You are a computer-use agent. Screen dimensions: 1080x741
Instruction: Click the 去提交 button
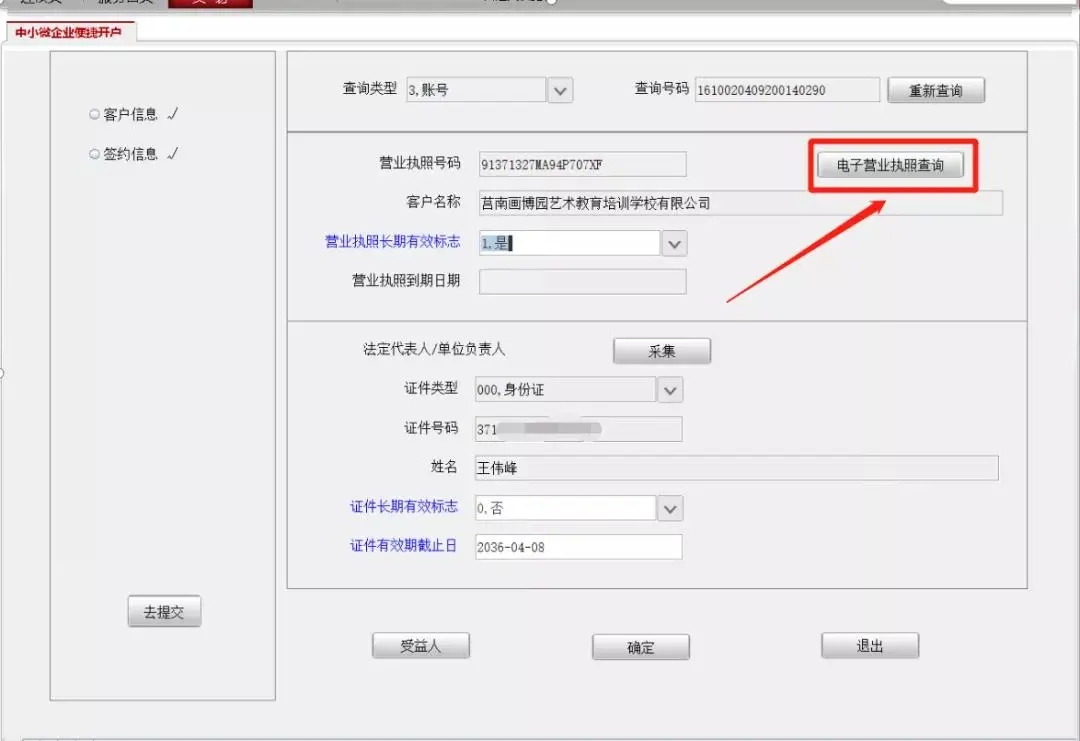(x=164, y=612)
